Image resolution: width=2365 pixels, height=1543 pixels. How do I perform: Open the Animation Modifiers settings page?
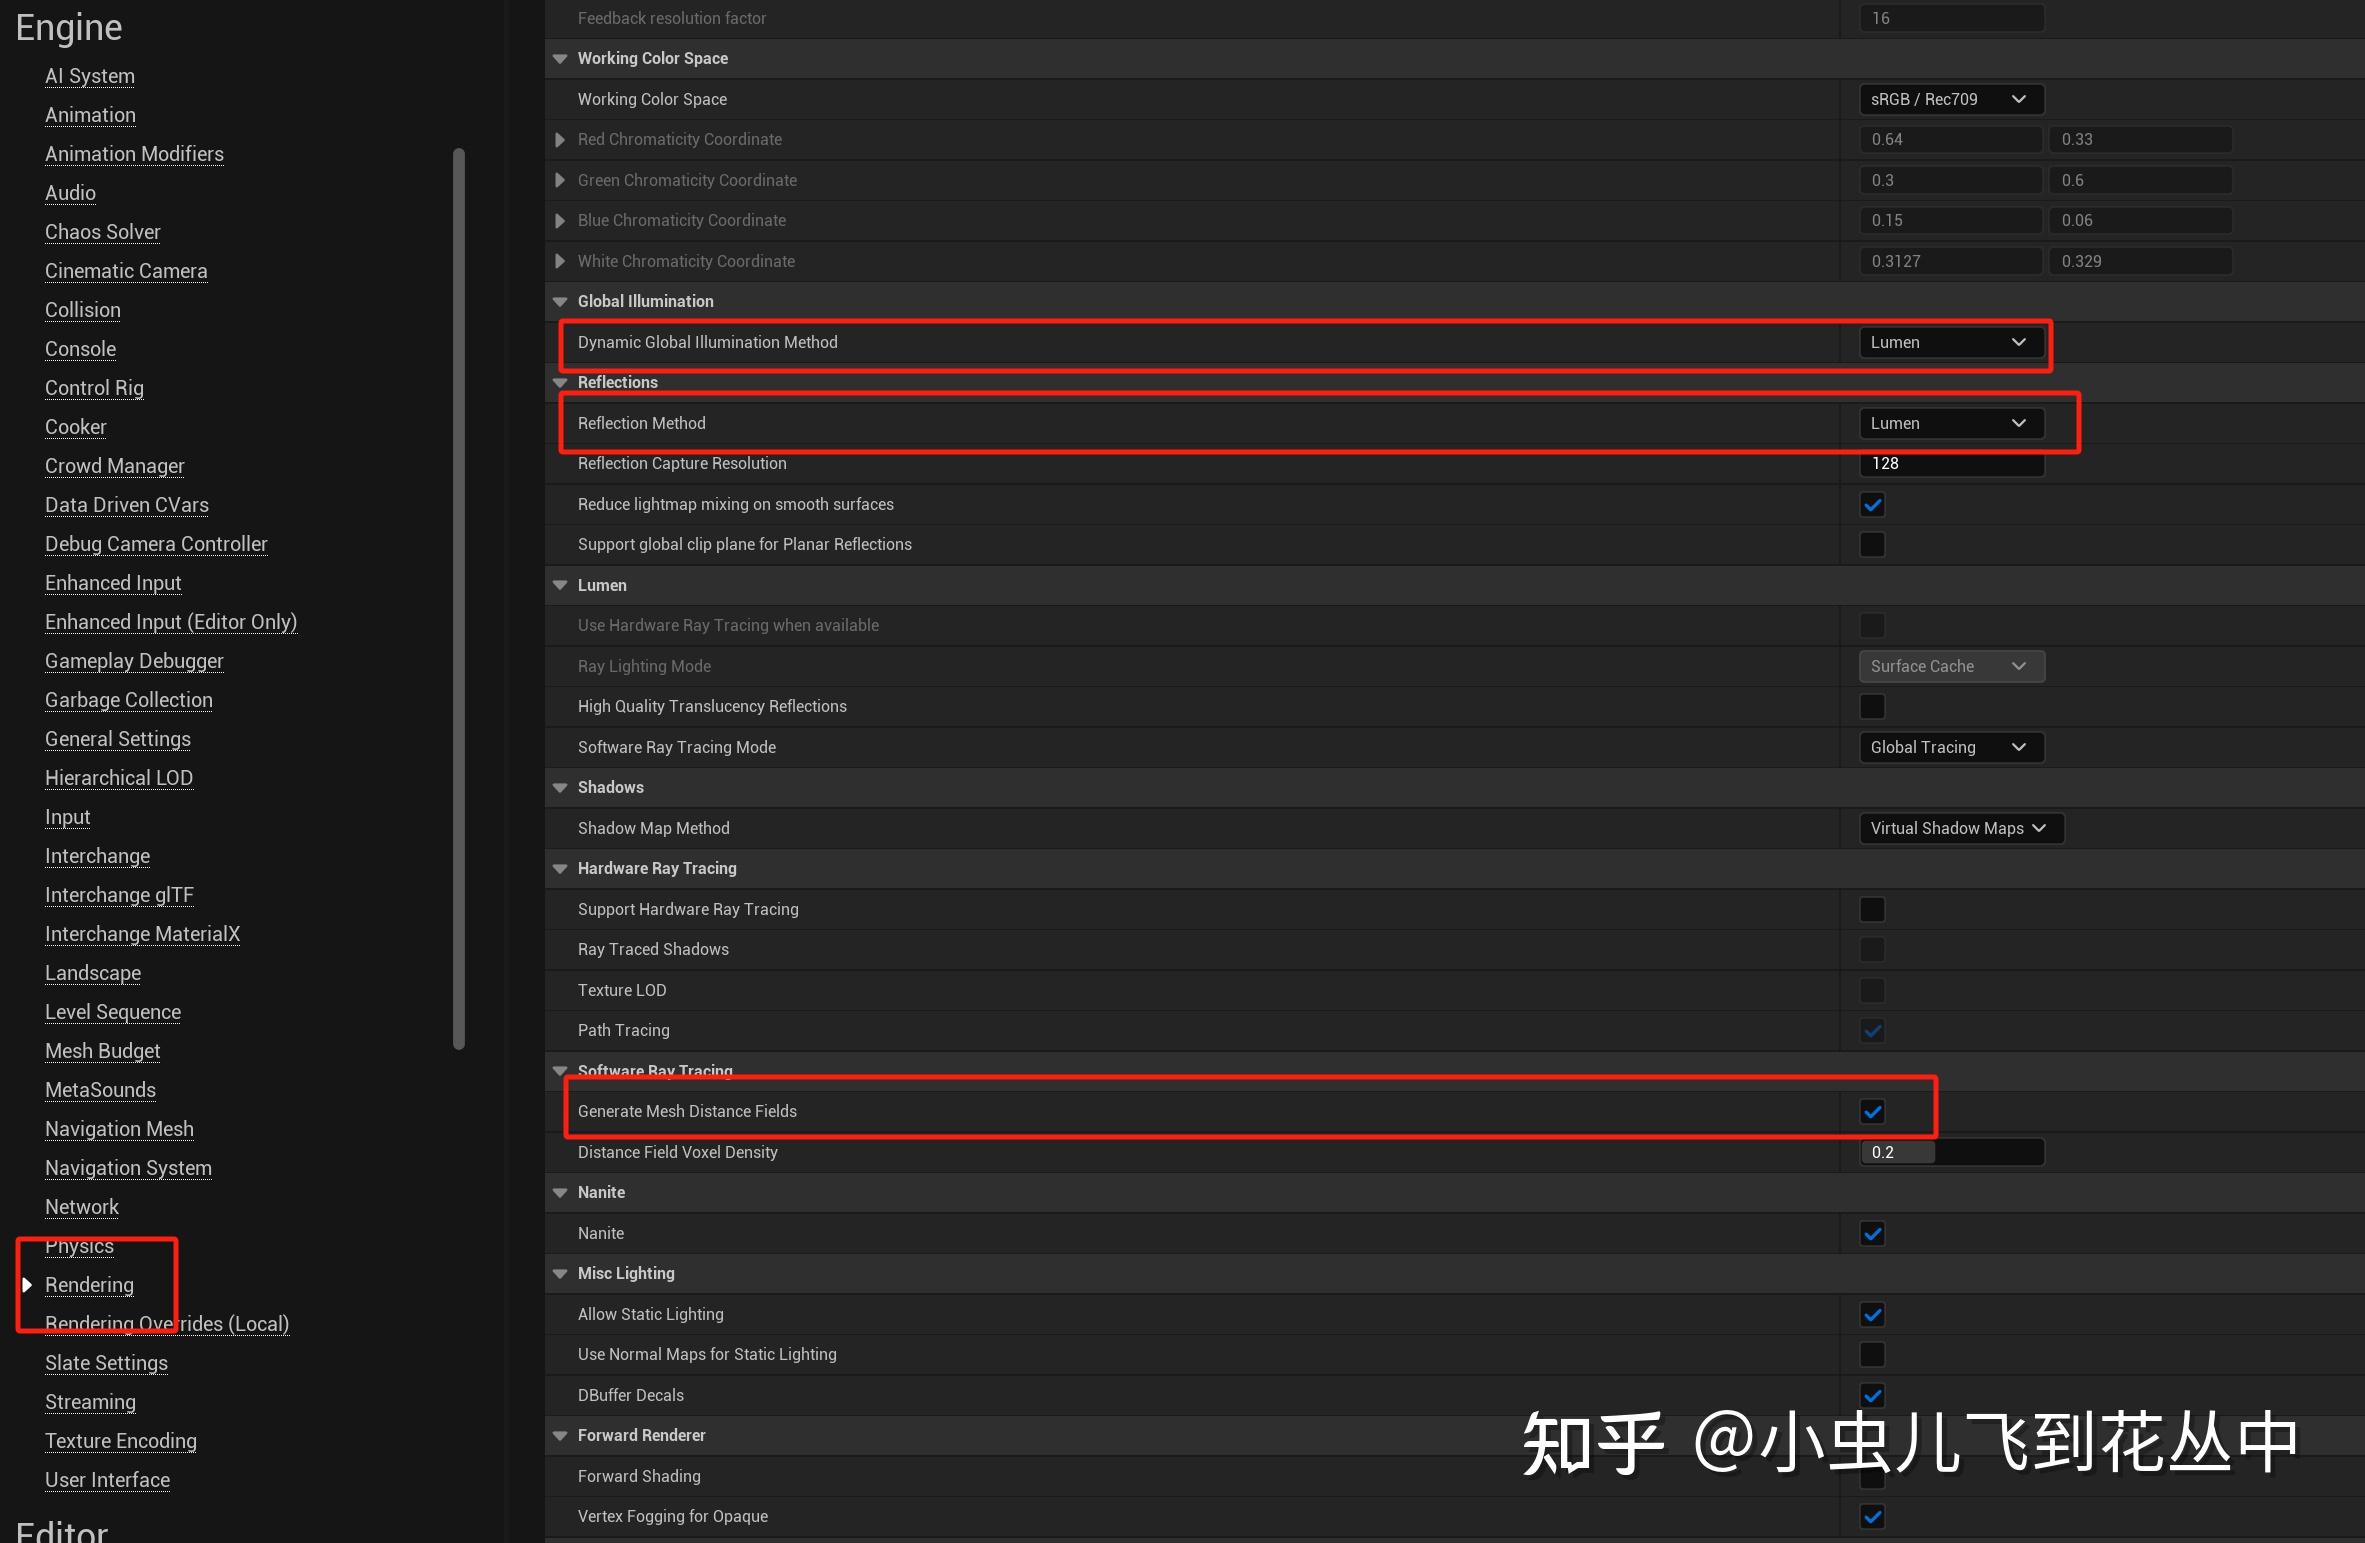coord(134,154)
